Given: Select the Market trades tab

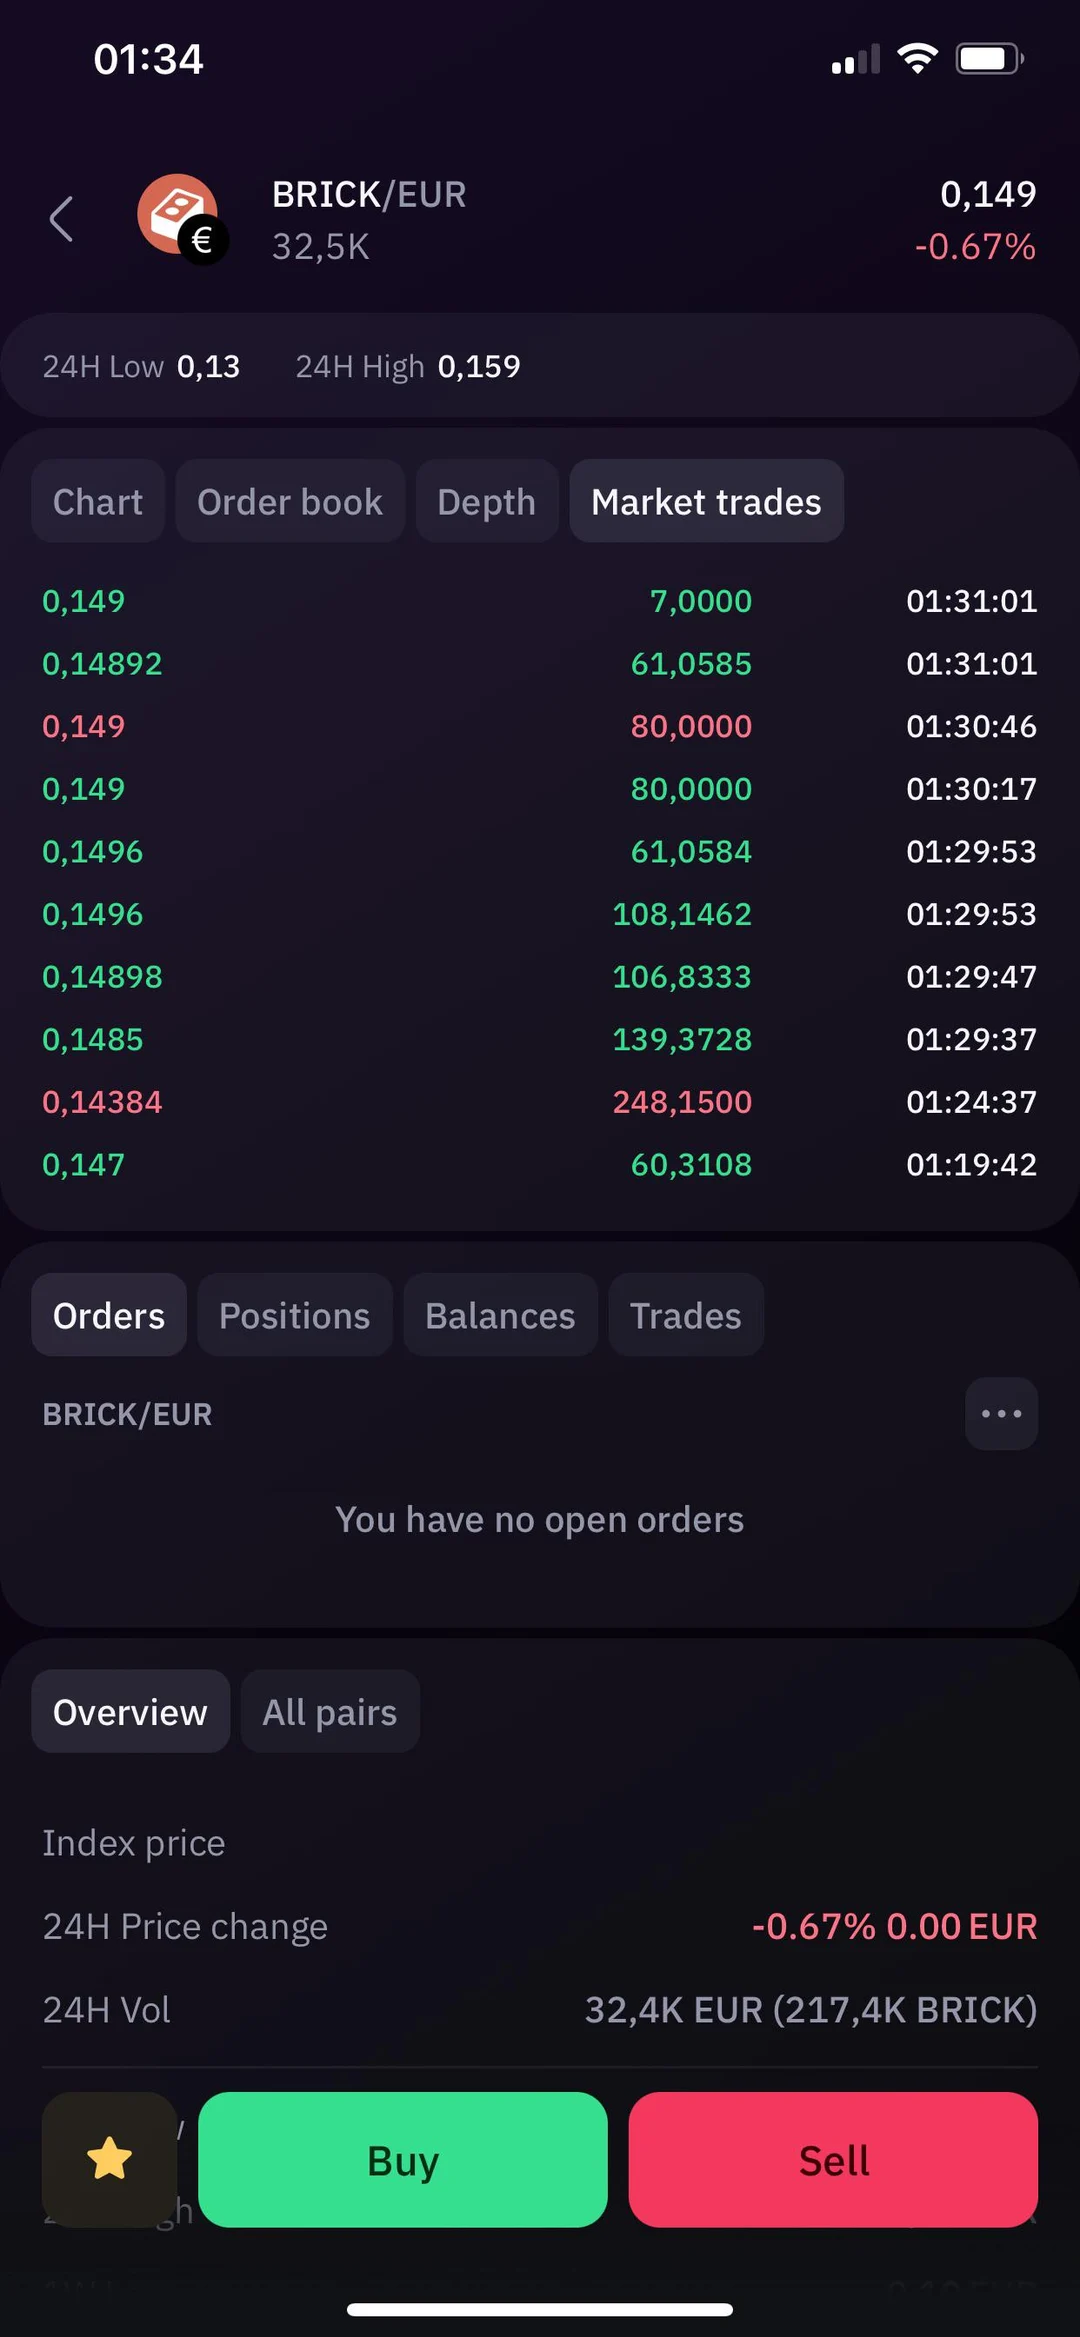Looking at the screenshot, I should click(x=706, y=502).
